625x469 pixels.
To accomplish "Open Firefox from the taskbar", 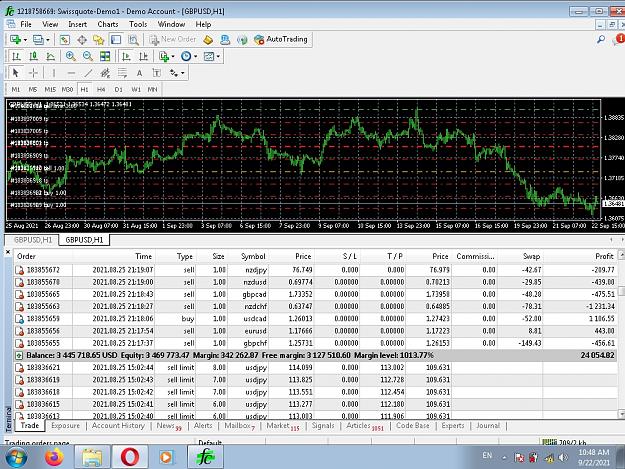I will point(54,457).
